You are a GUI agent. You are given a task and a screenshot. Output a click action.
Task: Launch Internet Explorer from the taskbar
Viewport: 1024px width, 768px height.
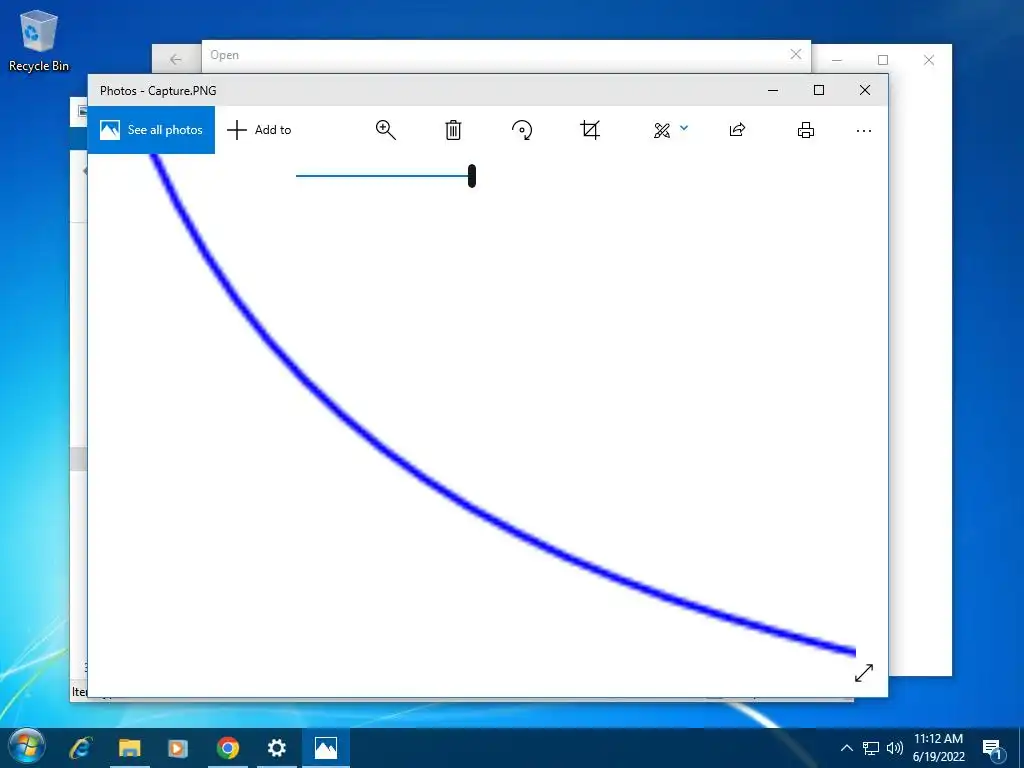click(x=81, y=748)
